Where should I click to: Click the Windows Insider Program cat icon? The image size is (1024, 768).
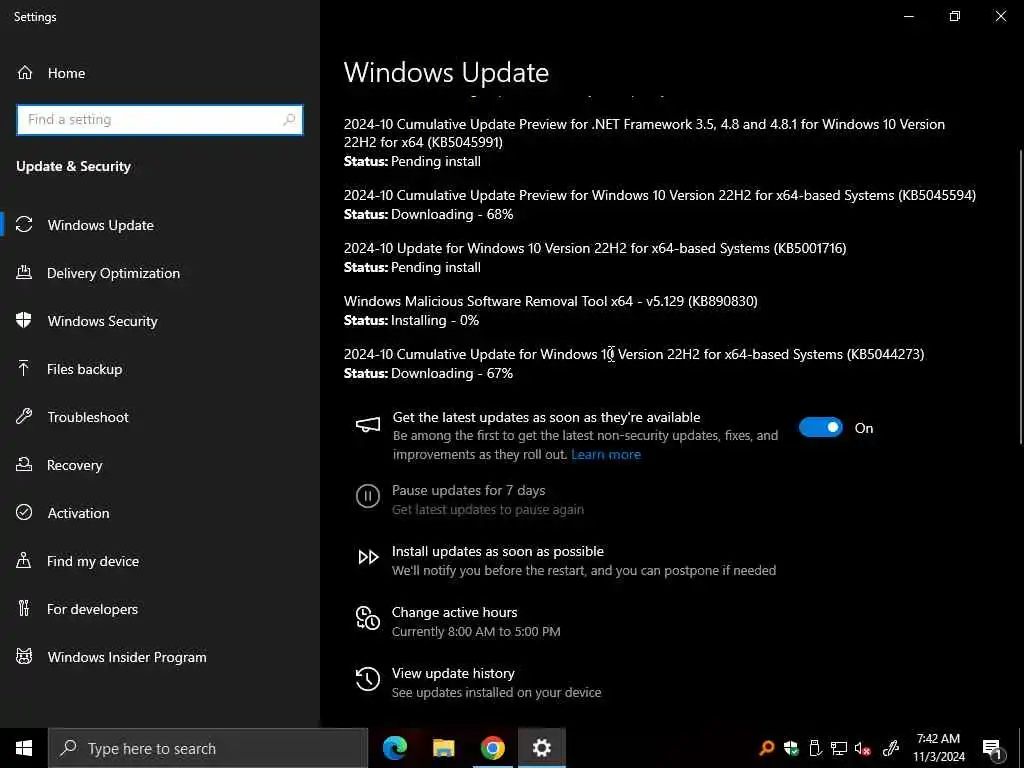point(24,656)
